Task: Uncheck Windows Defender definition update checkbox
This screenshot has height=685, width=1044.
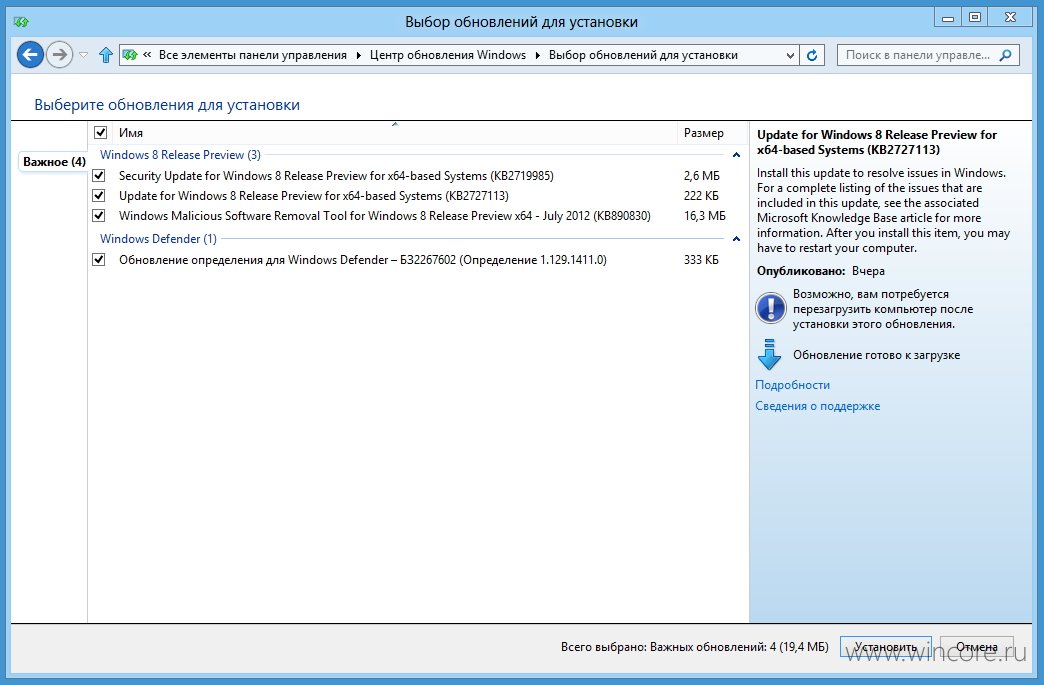Action: coord(99,260)
